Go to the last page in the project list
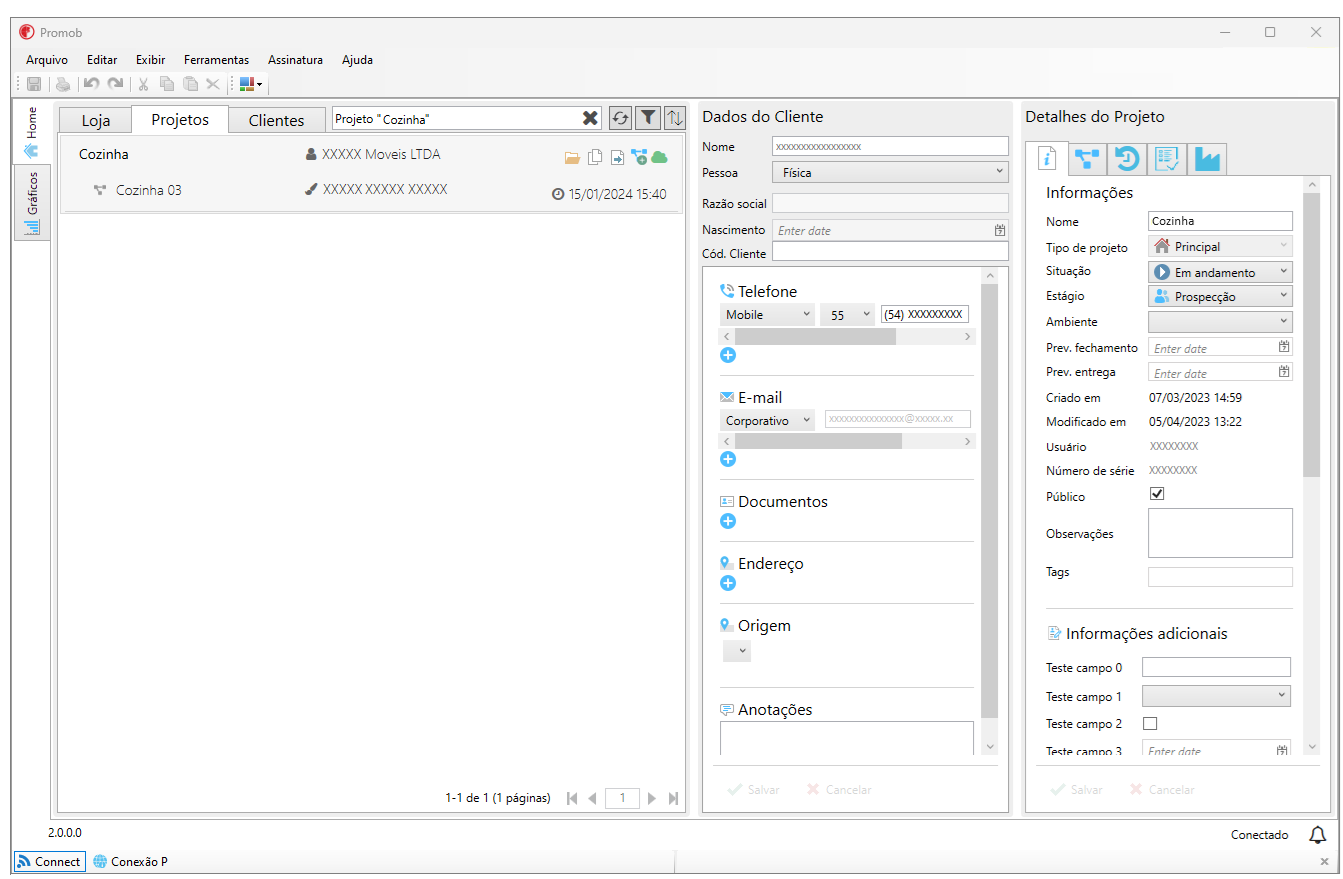The image size is (1343, 879). click(x=673, y=798)
